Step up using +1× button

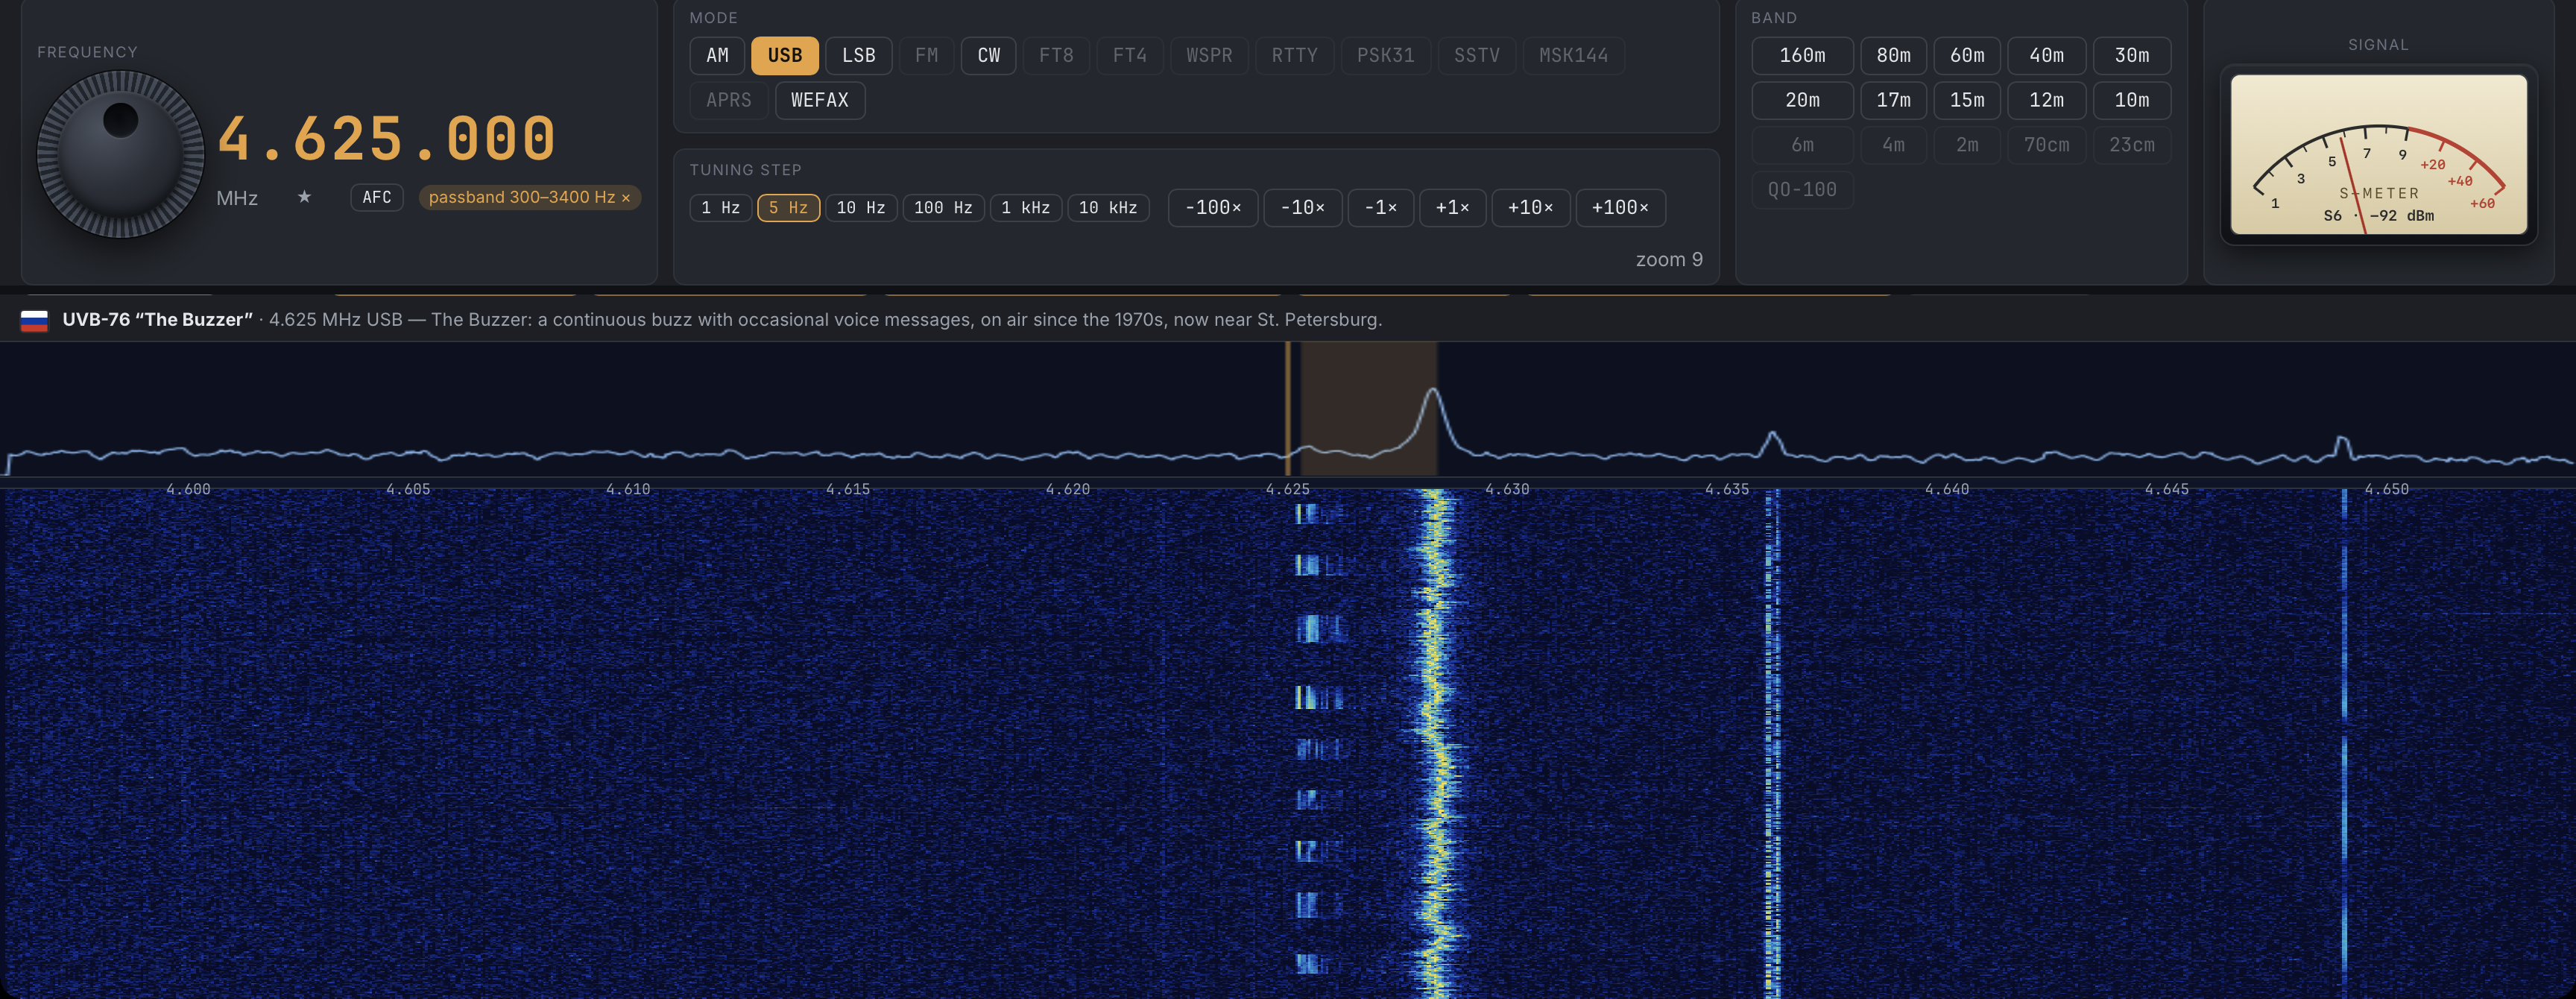[1453, 207]
